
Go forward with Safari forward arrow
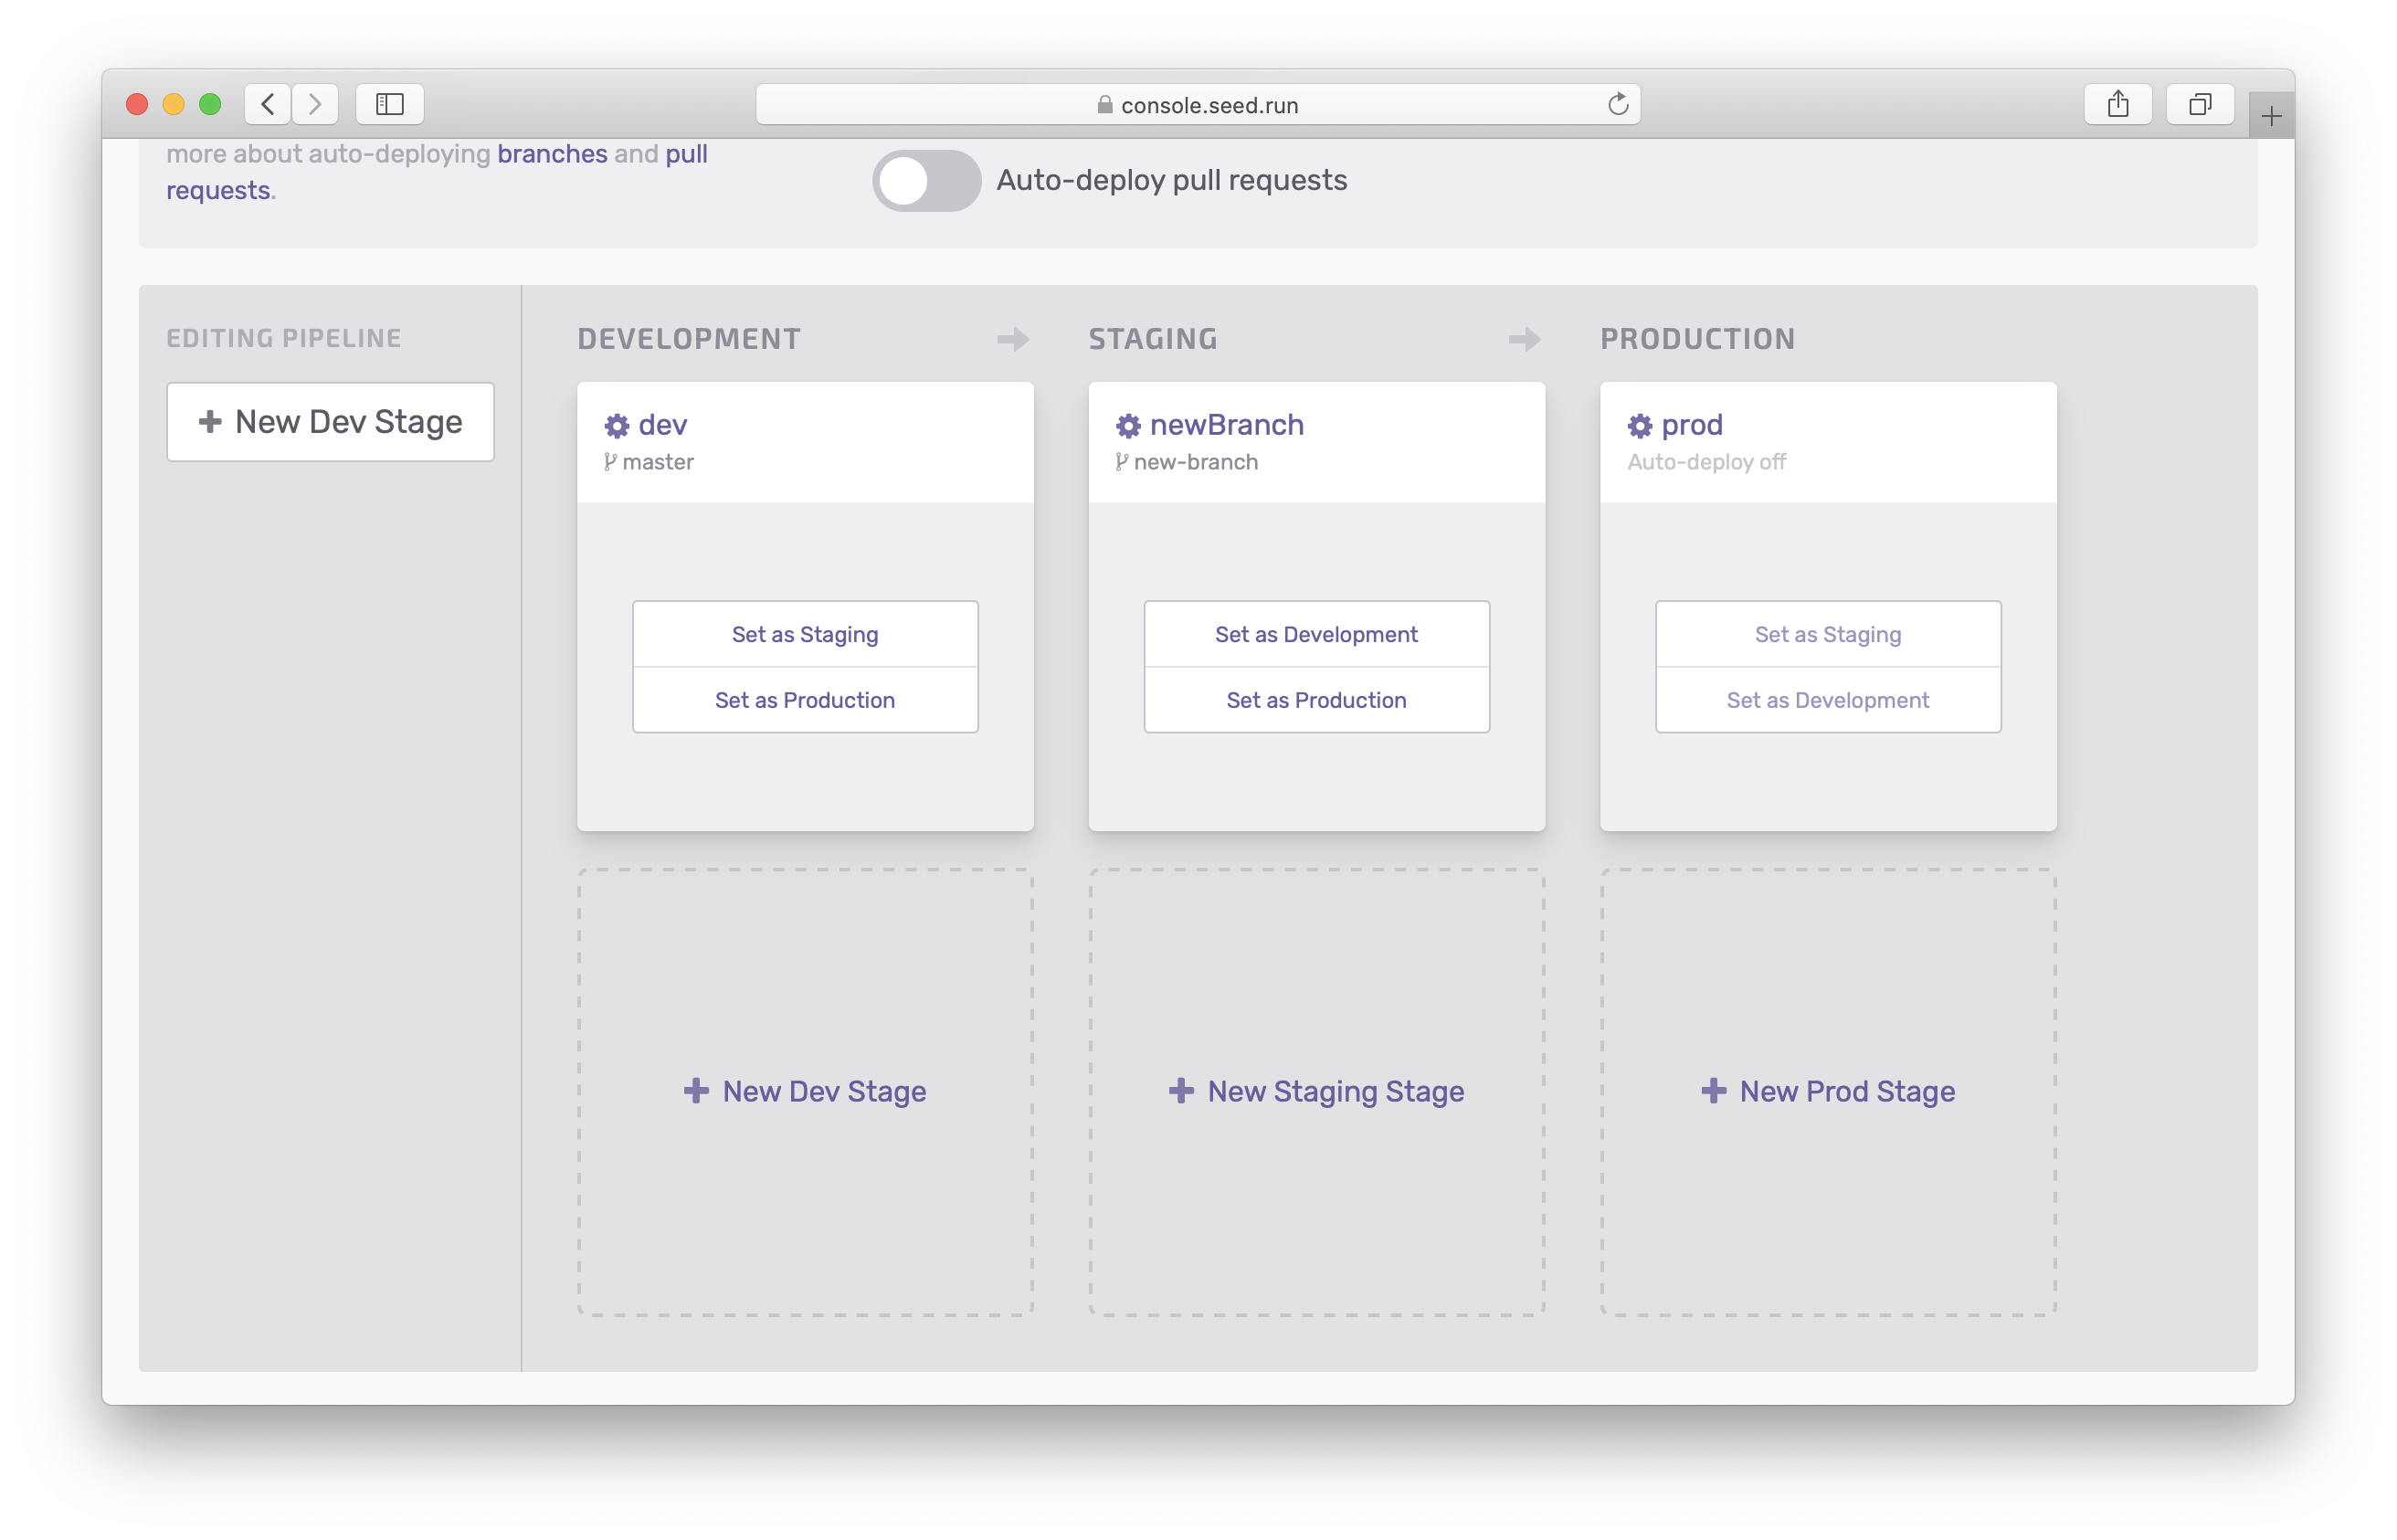click(x=315, y=104)
